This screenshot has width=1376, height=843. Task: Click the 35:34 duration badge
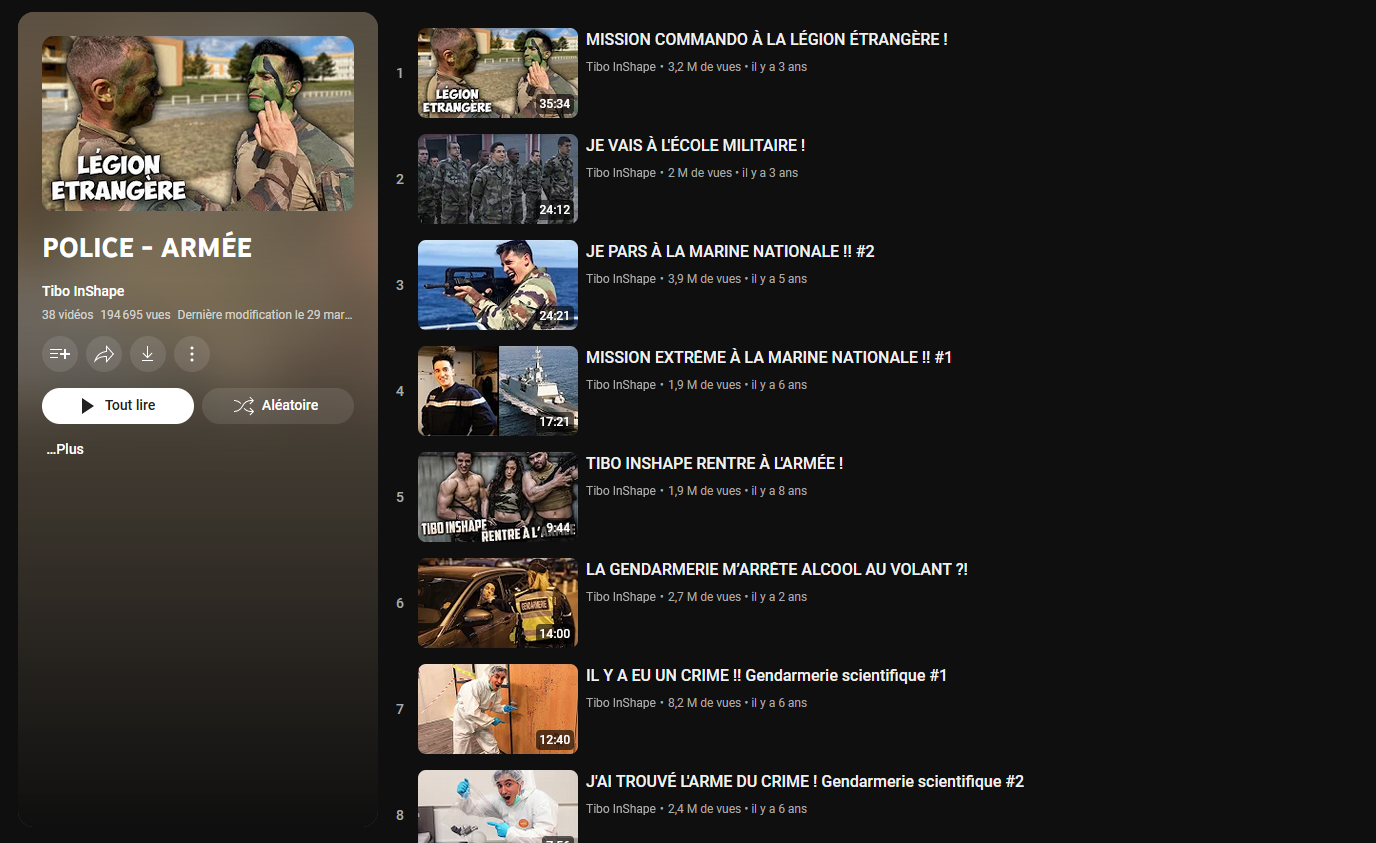click(554, 104)
